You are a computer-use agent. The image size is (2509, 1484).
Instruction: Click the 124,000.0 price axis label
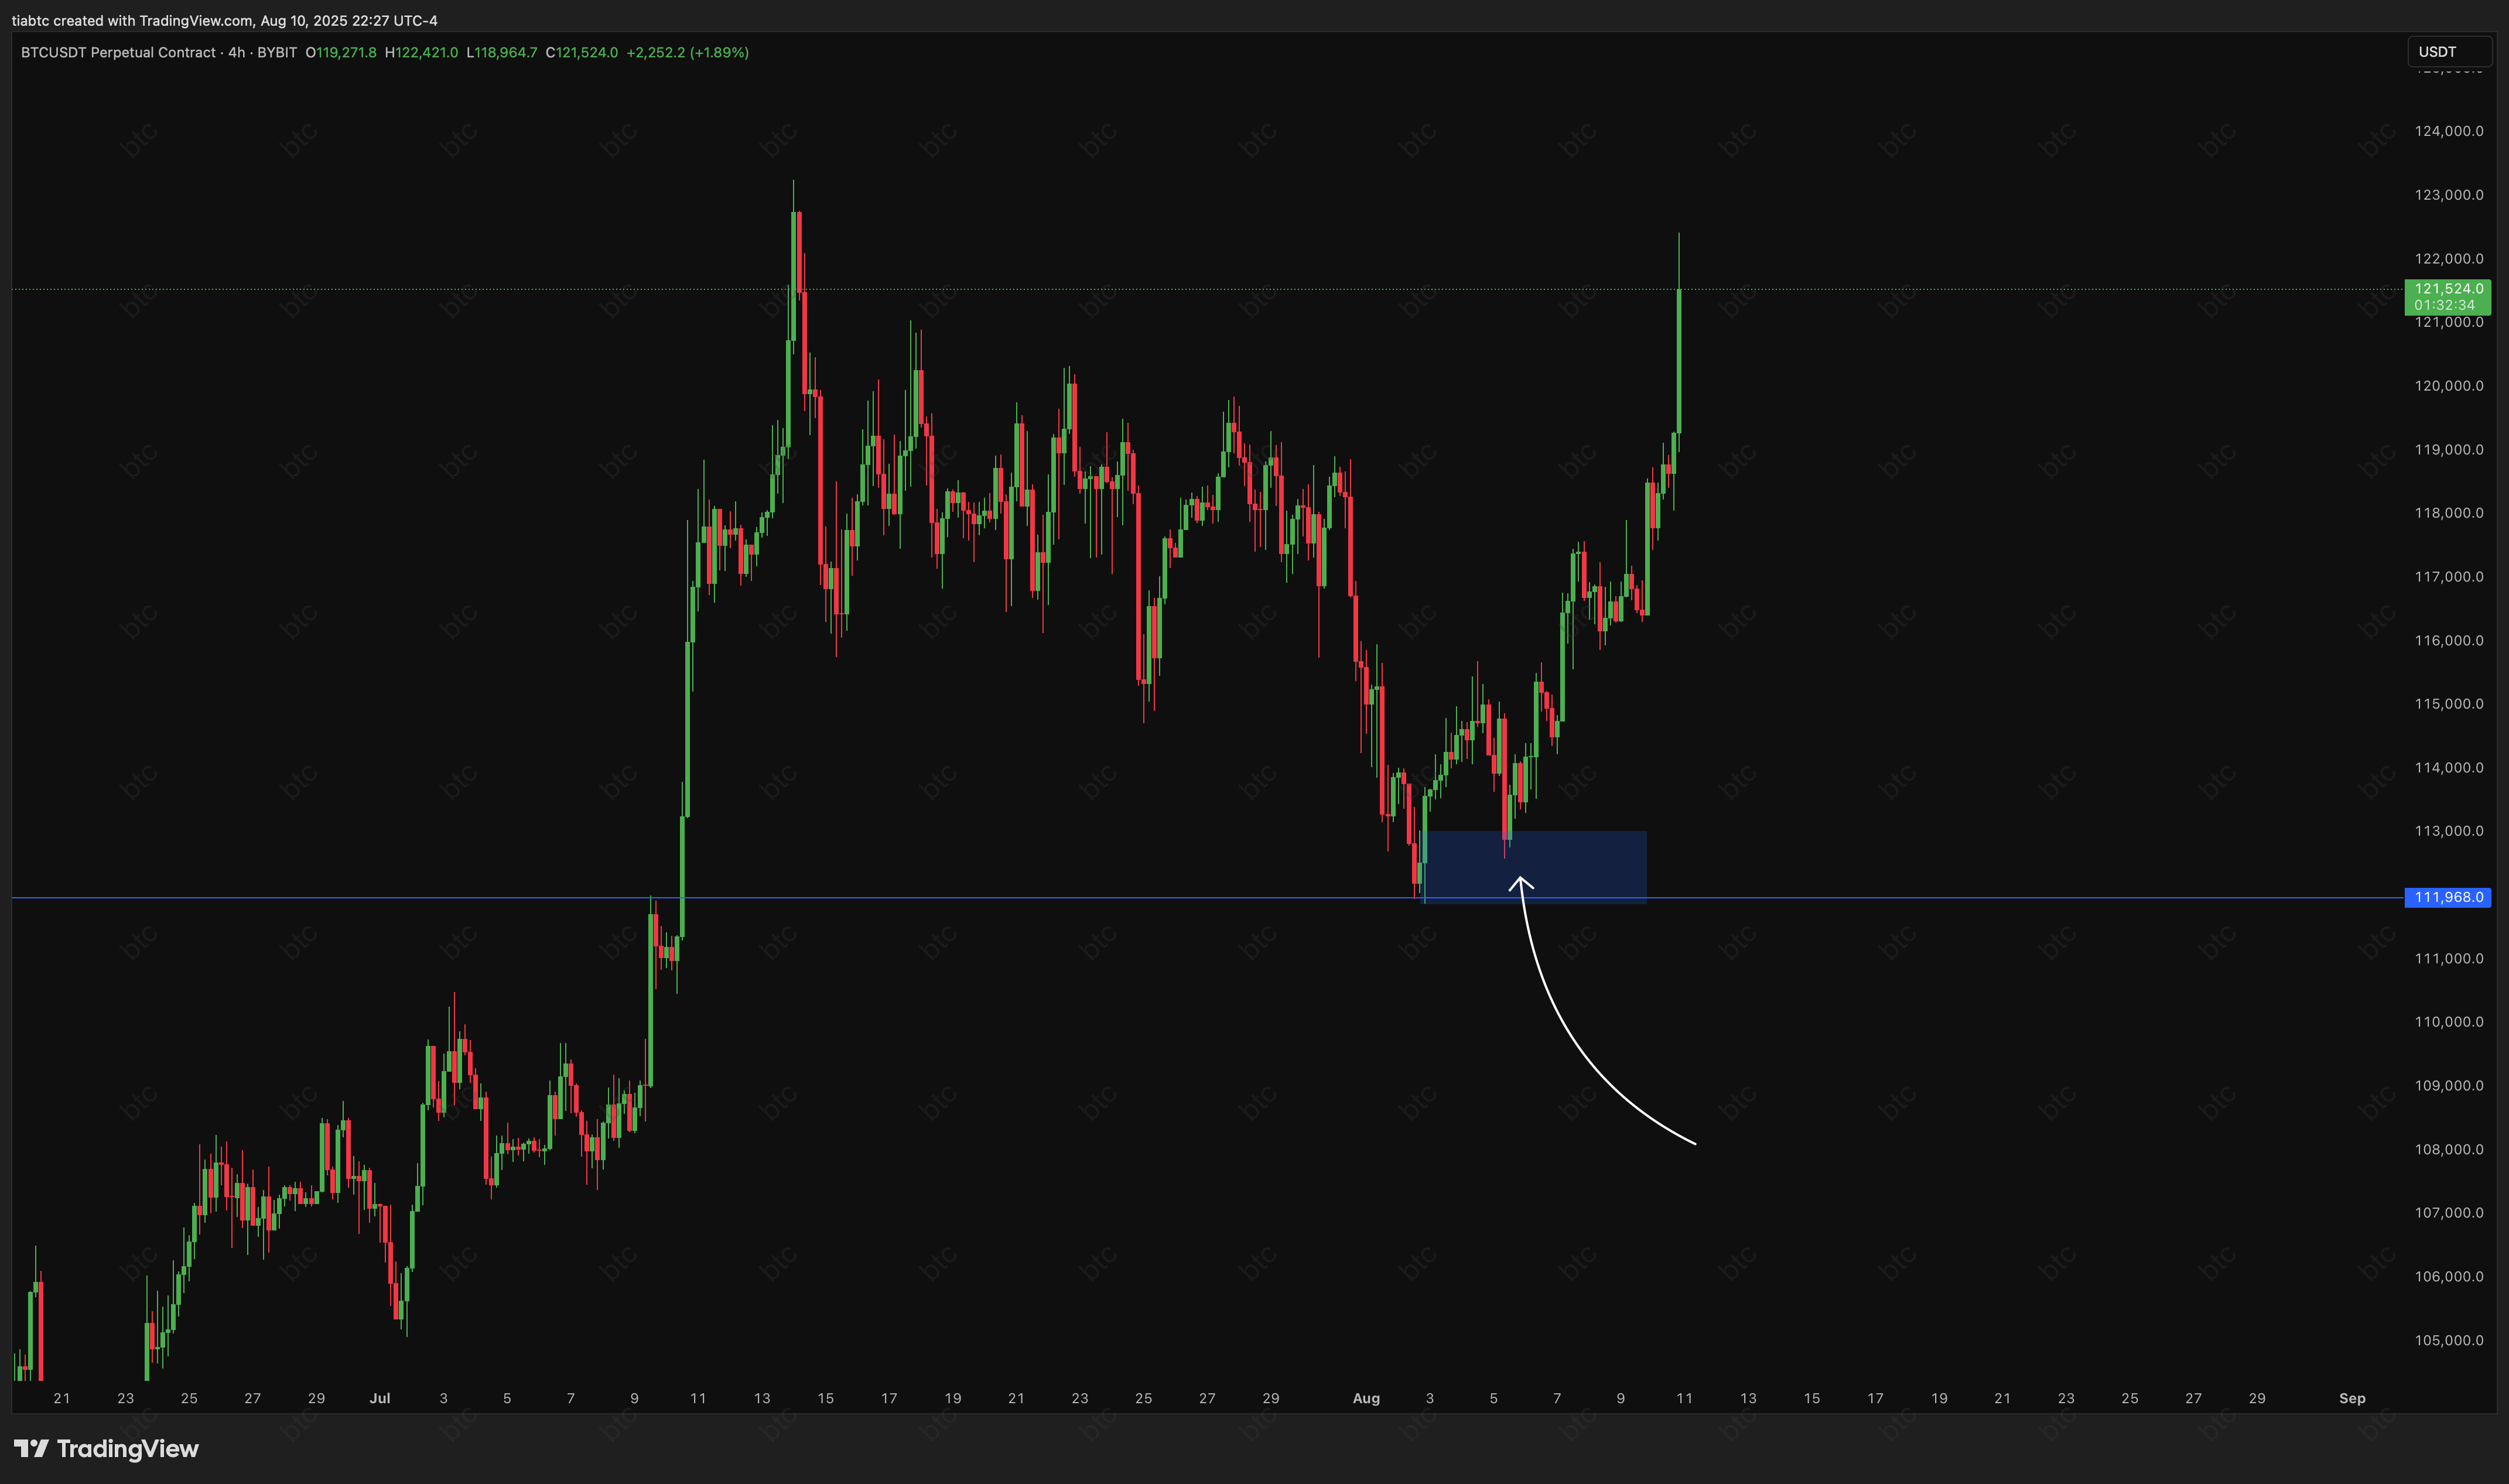(x=2448, y=131)
